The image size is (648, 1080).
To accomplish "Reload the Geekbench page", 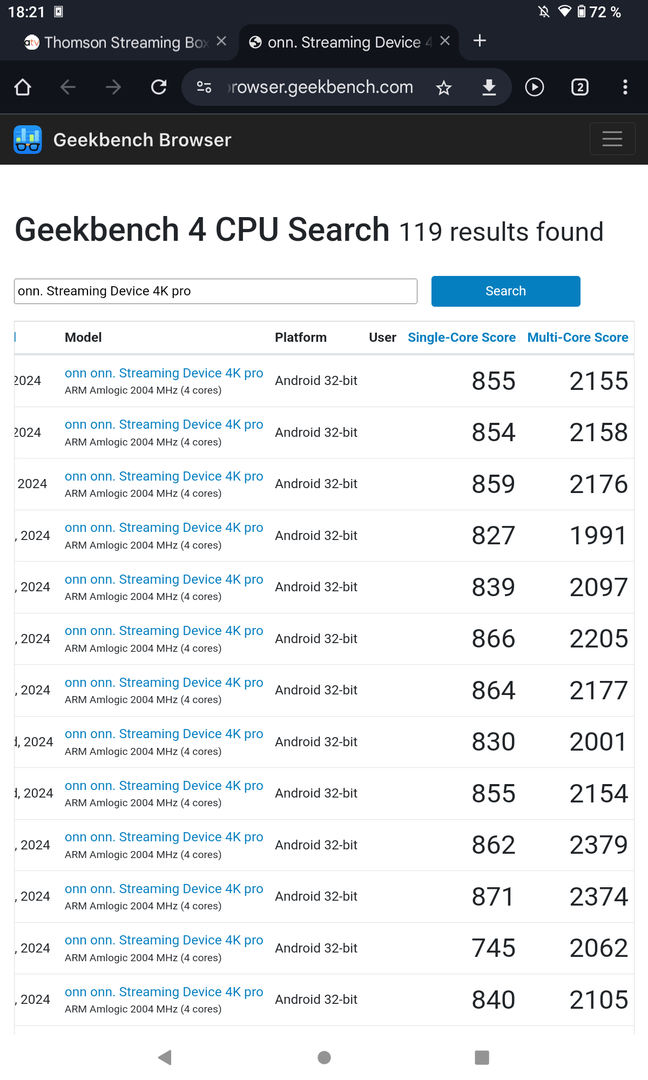I will [x=158, y=88].
